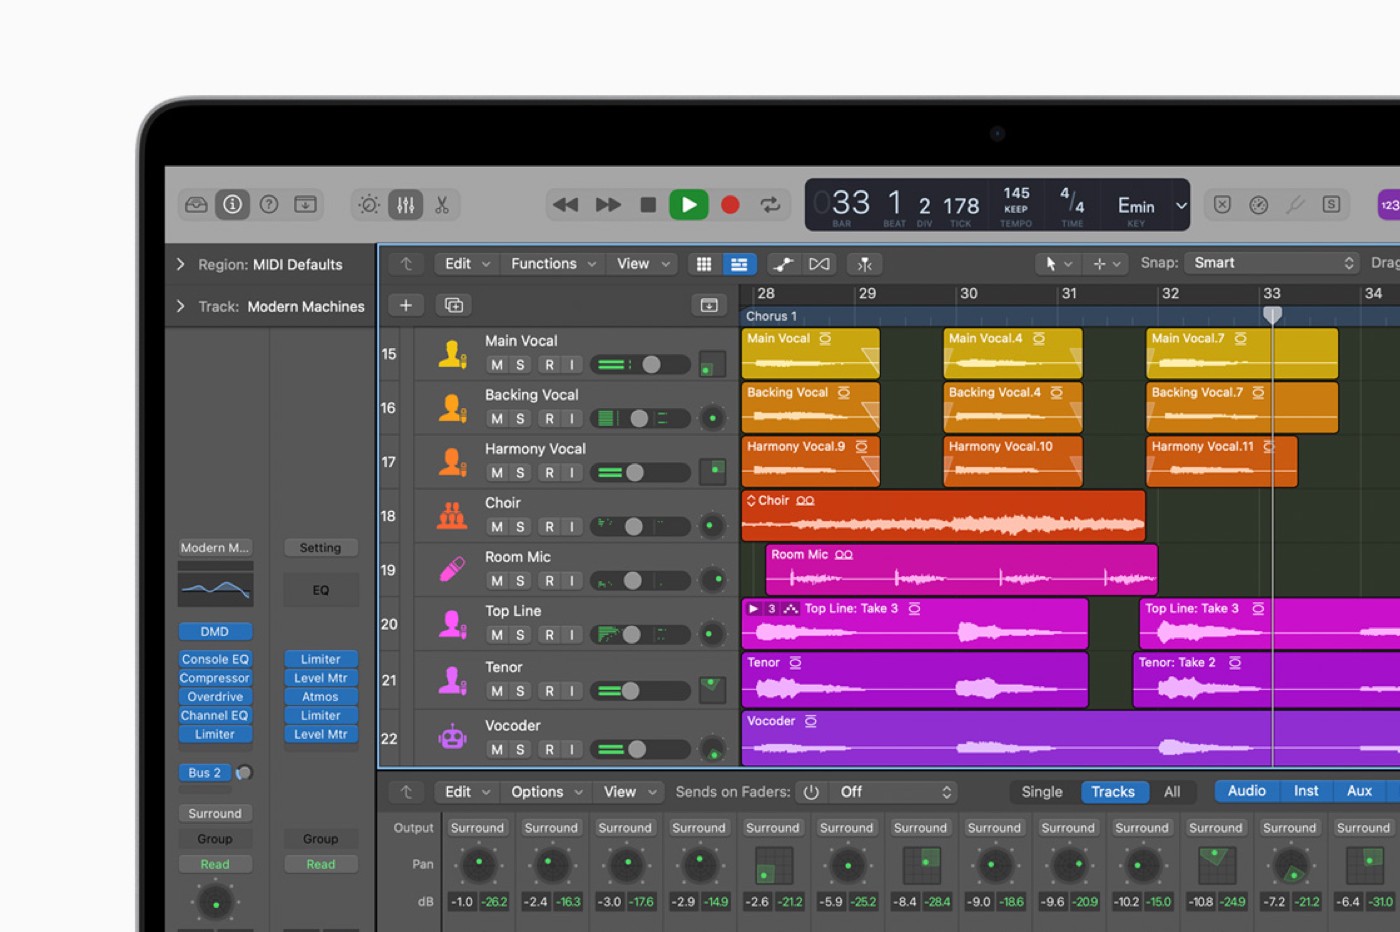Solo the Top Line track

[x=520, y=635]
